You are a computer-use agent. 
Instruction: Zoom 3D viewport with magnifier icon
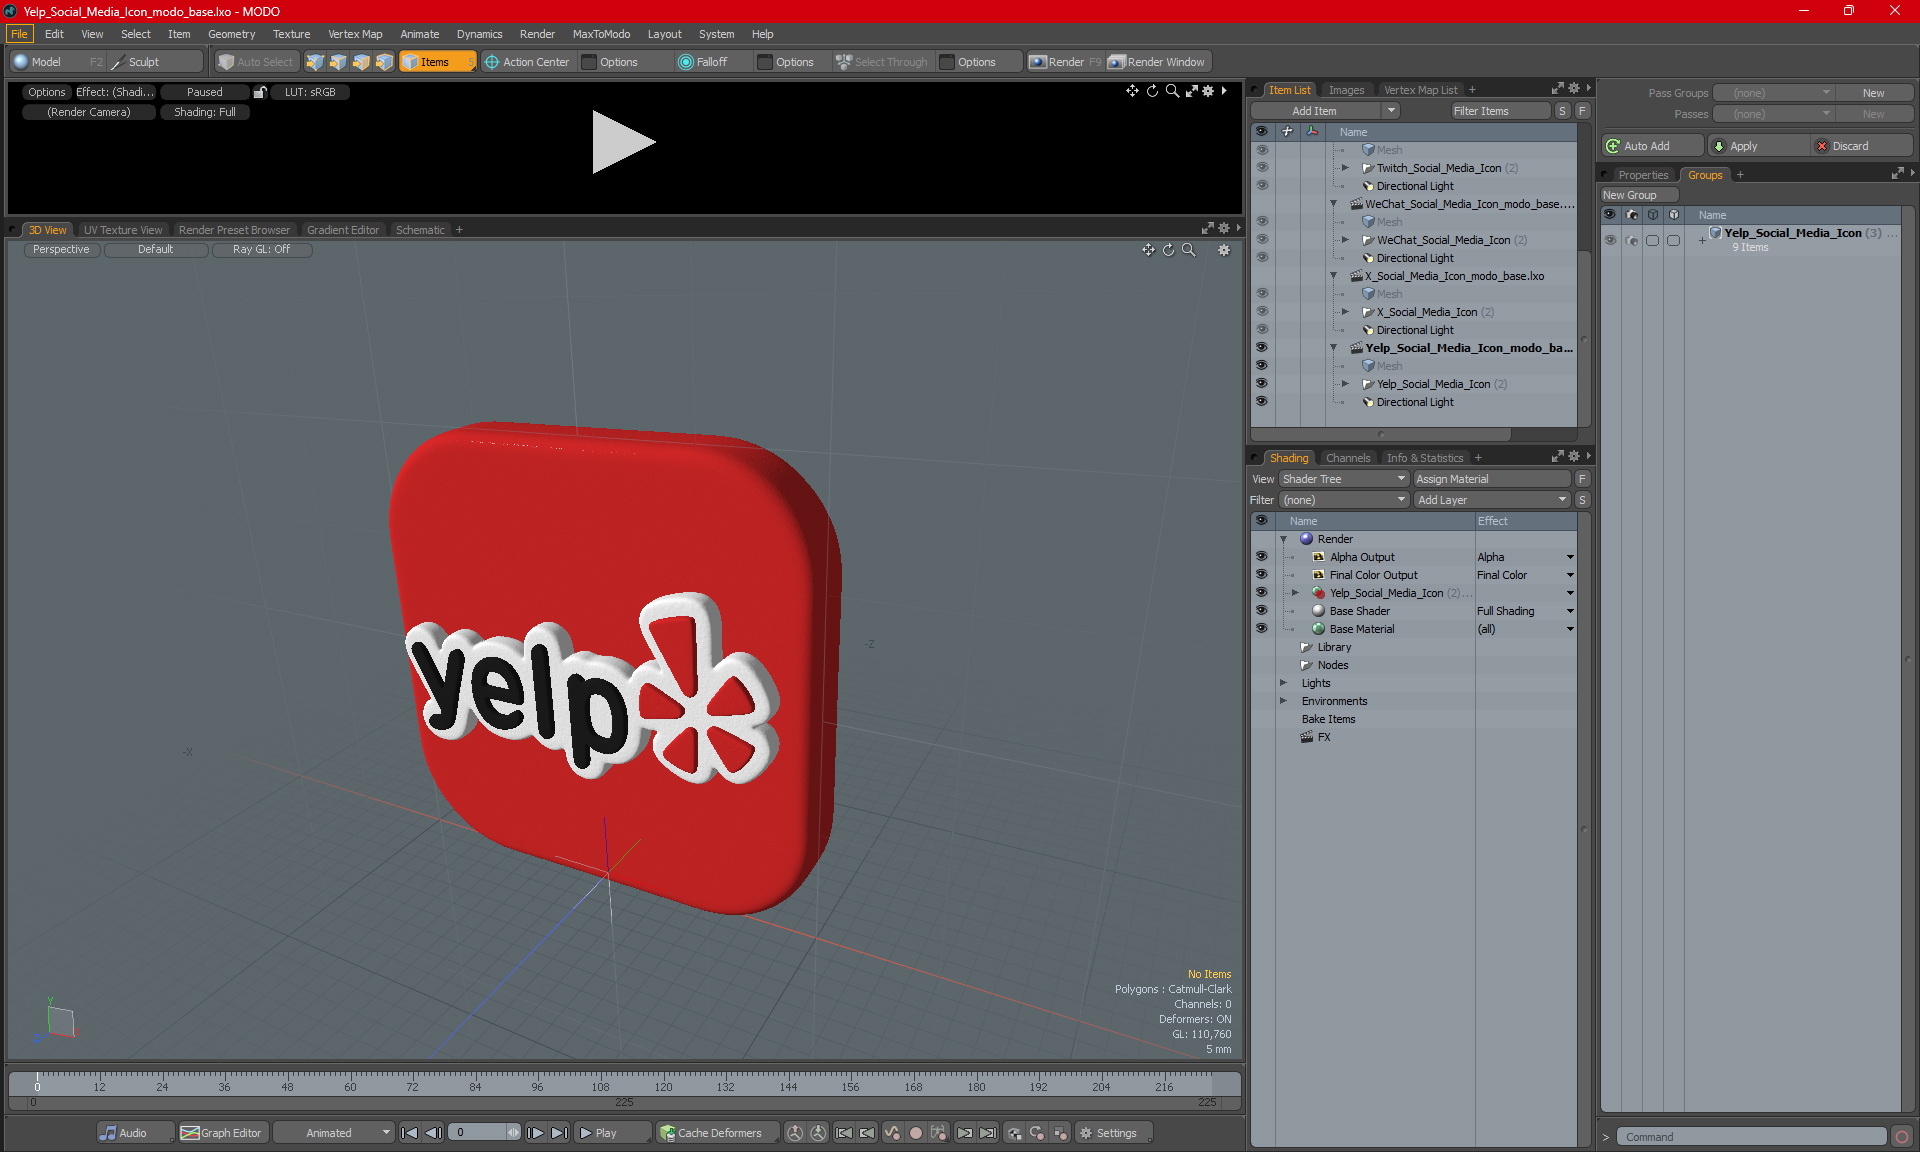1188,250
